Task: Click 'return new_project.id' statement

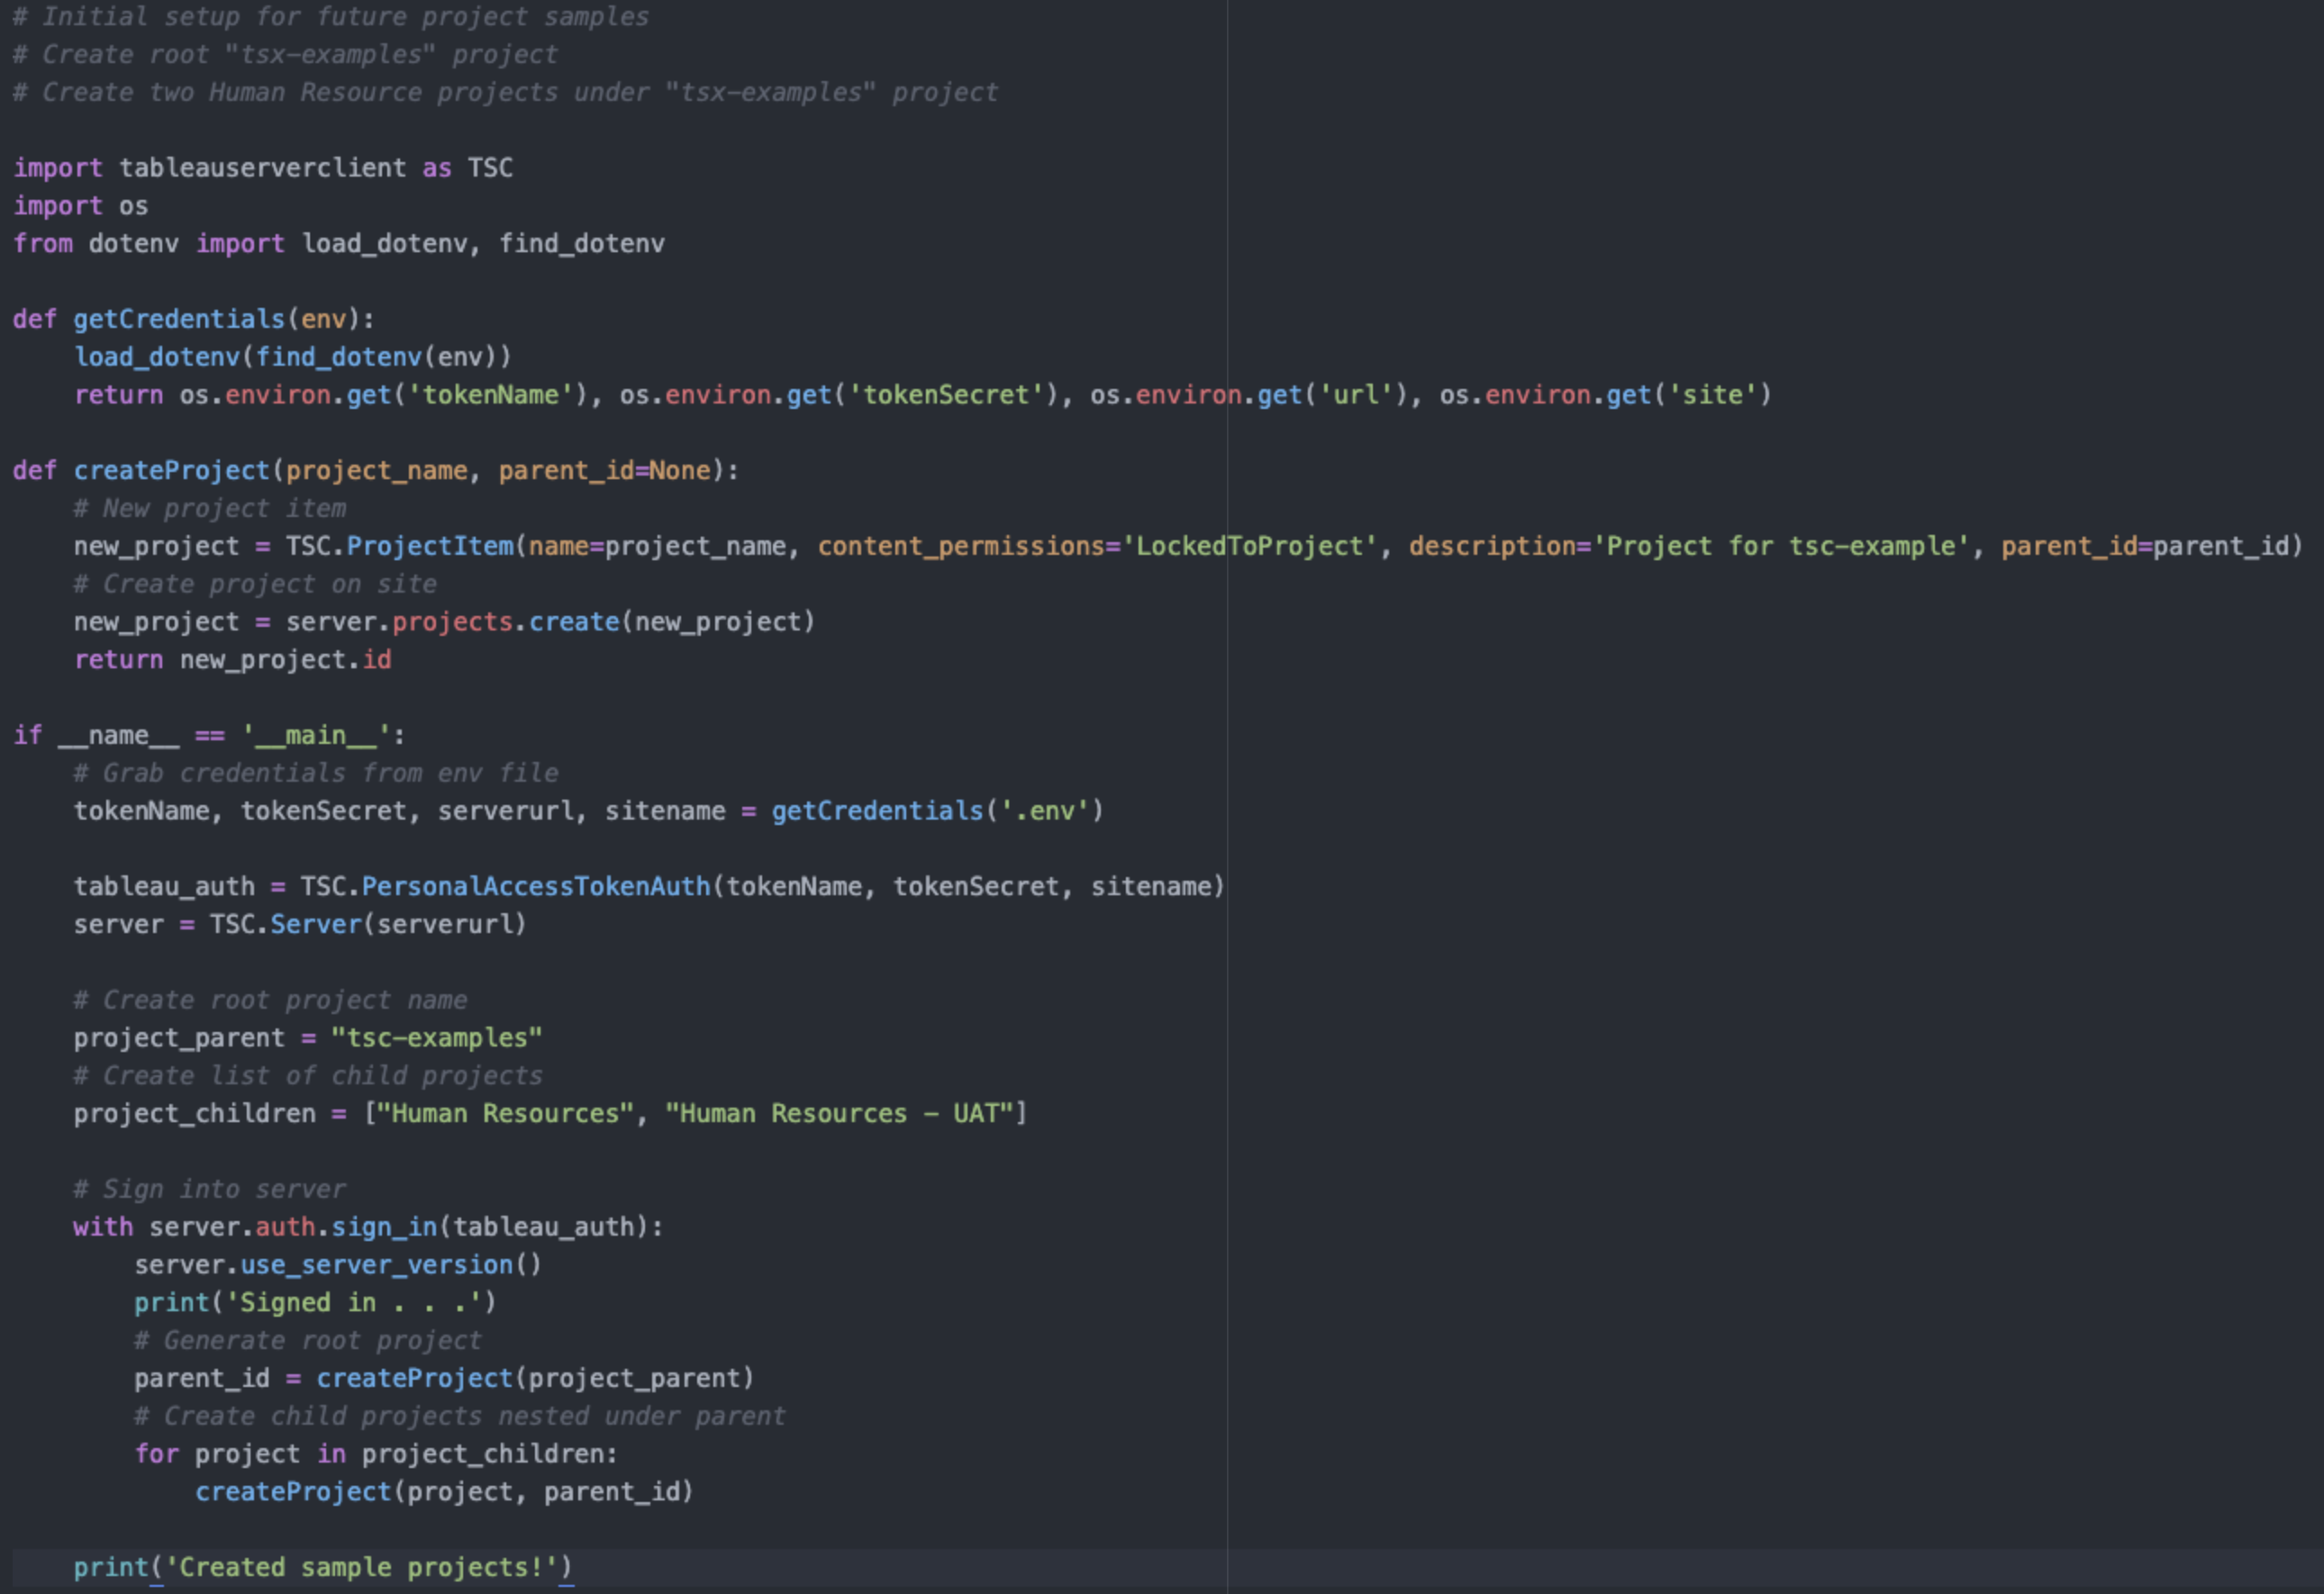Action: (x=232, y=660)
